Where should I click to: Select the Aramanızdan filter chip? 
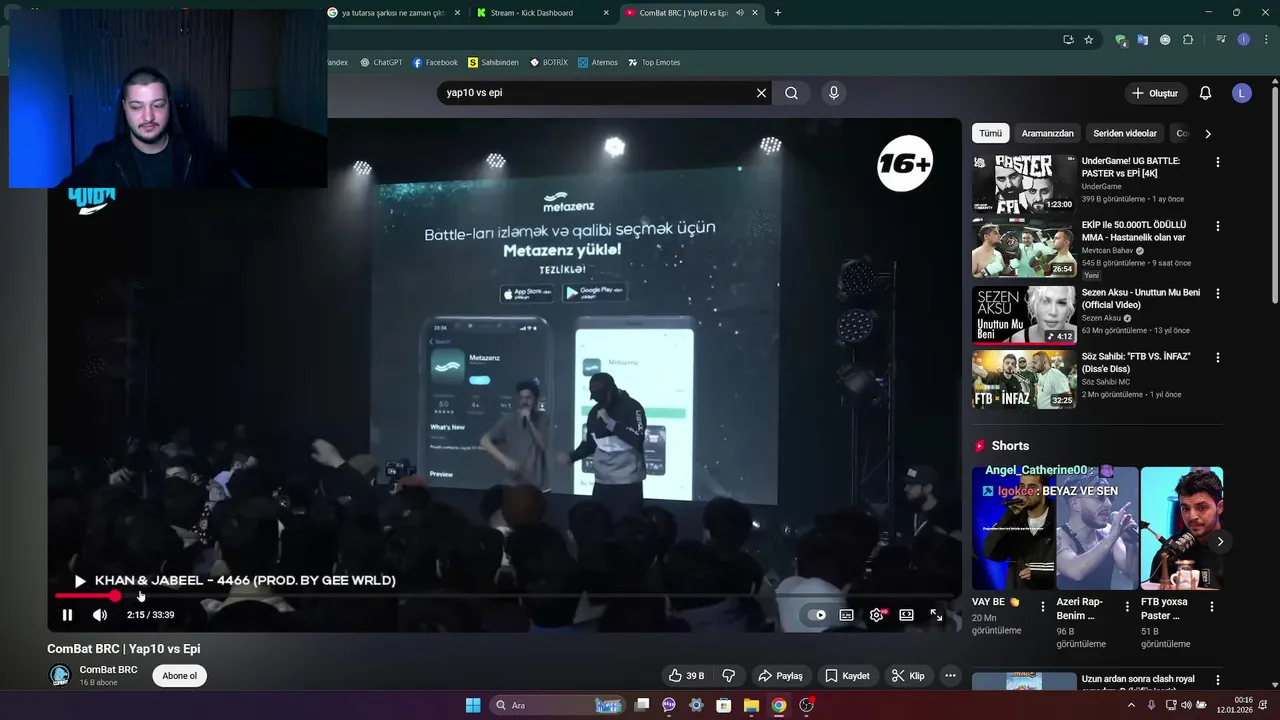click(1047, 133)
